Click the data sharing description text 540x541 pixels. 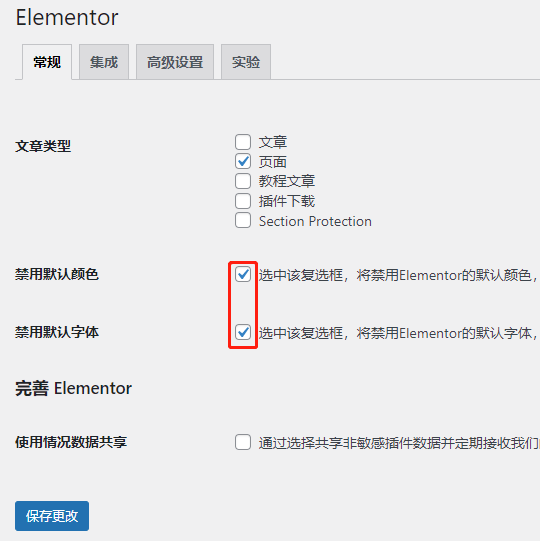tap(399, 443)
